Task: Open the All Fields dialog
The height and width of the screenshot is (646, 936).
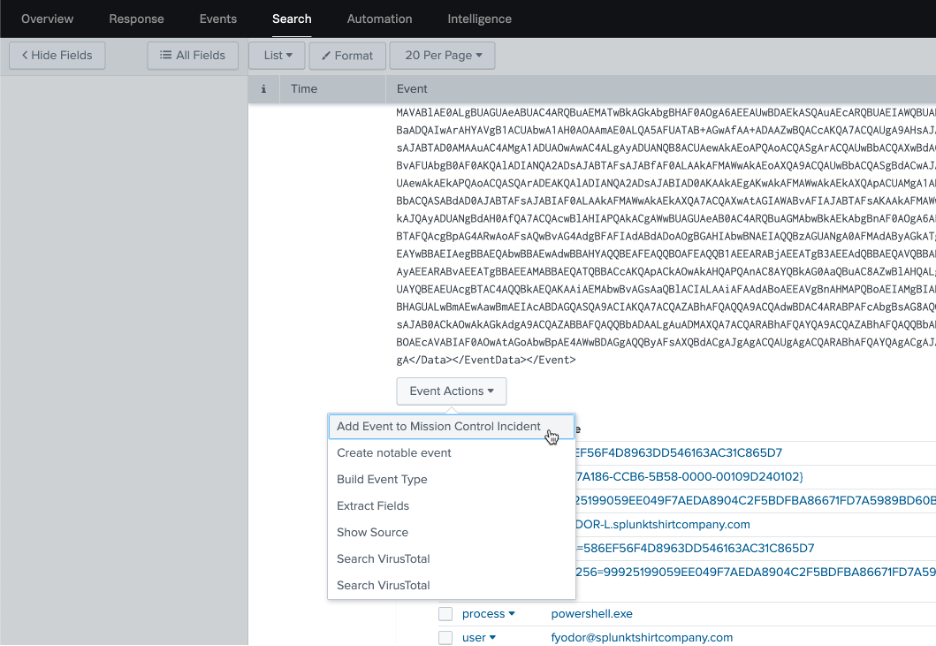Action: pos(193,56)
